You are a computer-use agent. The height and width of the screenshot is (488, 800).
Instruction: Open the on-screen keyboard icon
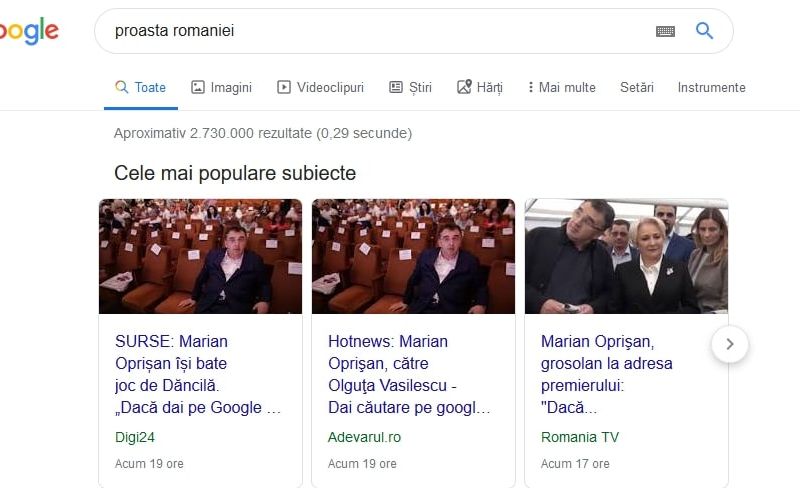coord(665,31)
